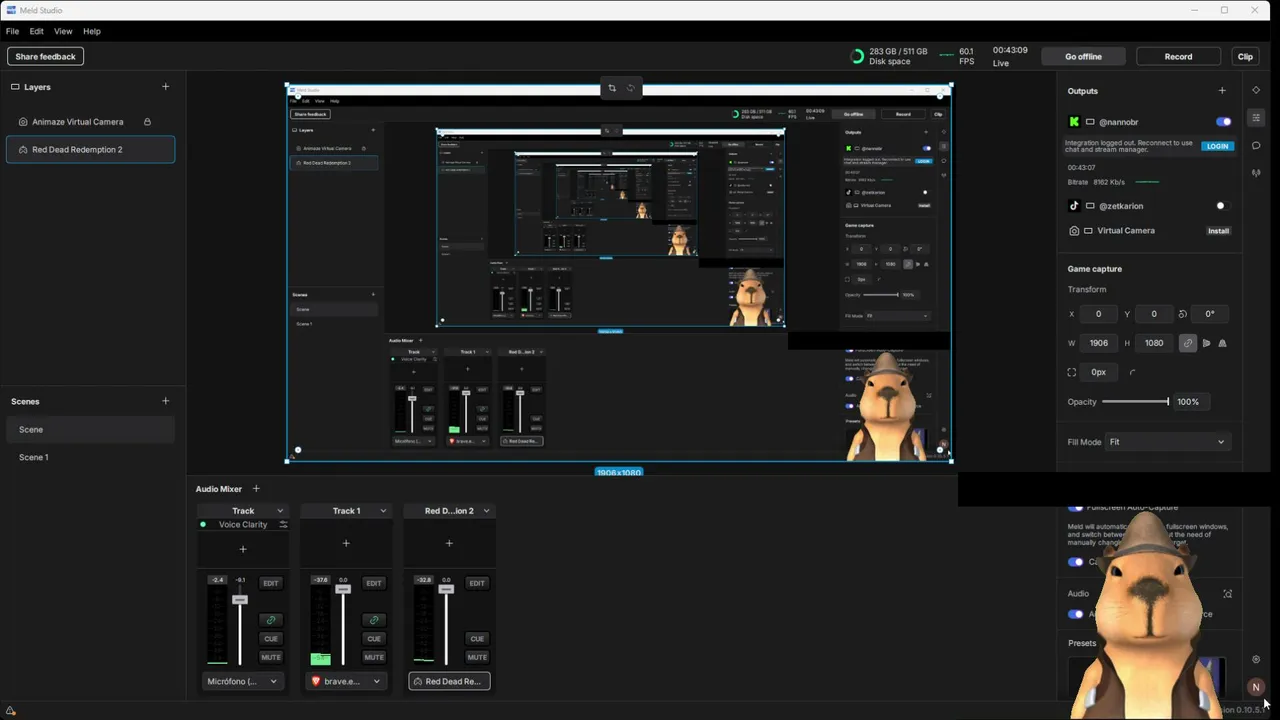1280x720 pixels.
Task: Select the Red Dead Redemption 2 layer
Action: pyautogui.click(x=90, y=150)
